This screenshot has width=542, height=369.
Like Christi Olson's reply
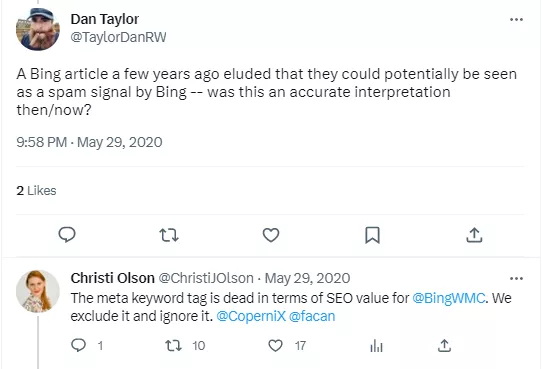coord(275,346)
